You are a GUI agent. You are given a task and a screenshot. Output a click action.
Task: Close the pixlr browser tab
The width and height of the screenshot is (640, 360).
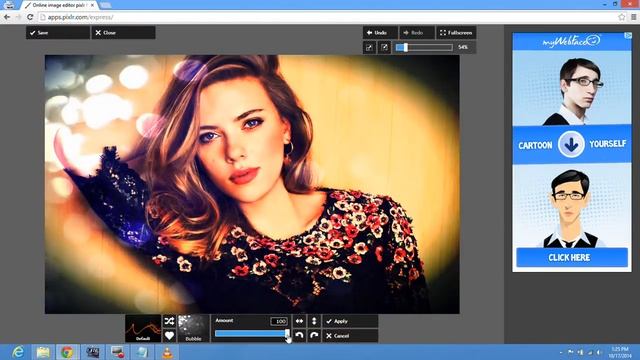(93, 5)
